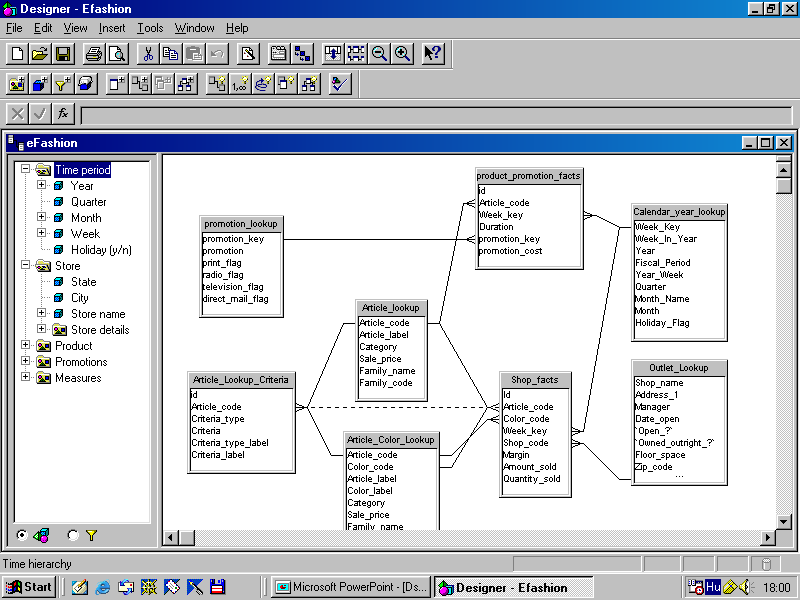
Task: Open the Edit menu
Action: (43, 28)
